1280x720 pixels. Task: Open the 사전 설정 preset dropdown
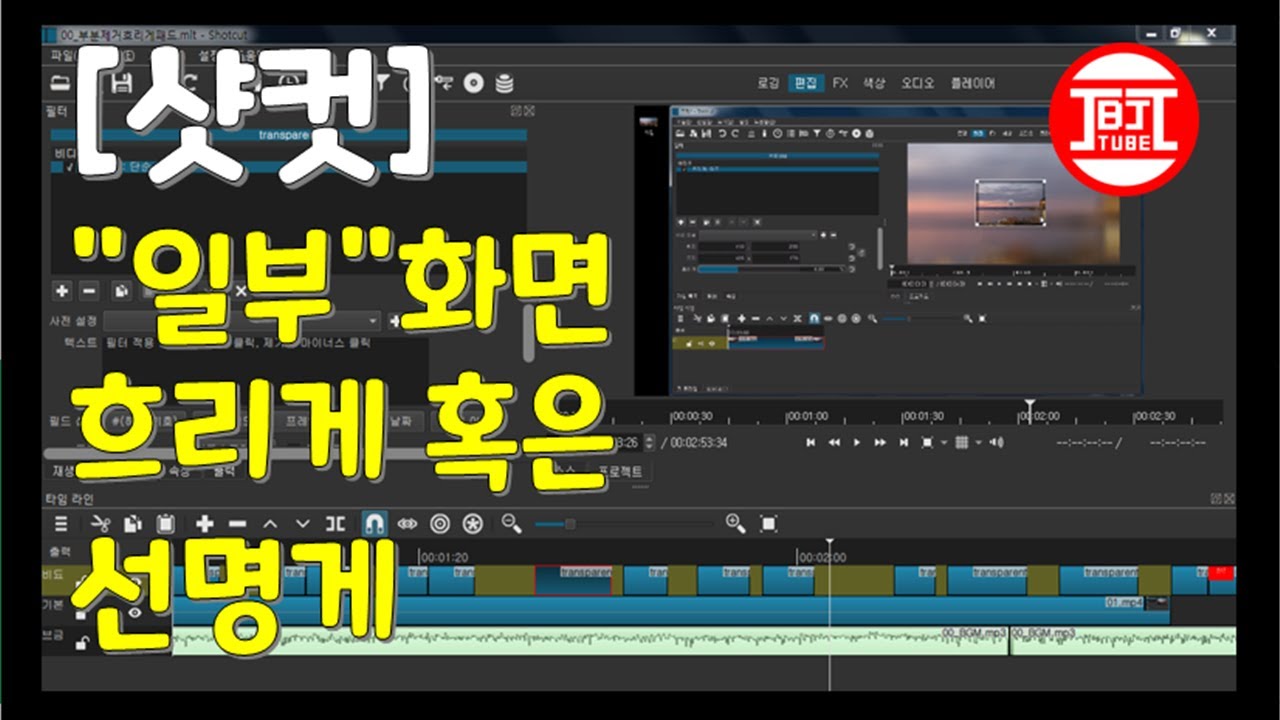[243, 321]
